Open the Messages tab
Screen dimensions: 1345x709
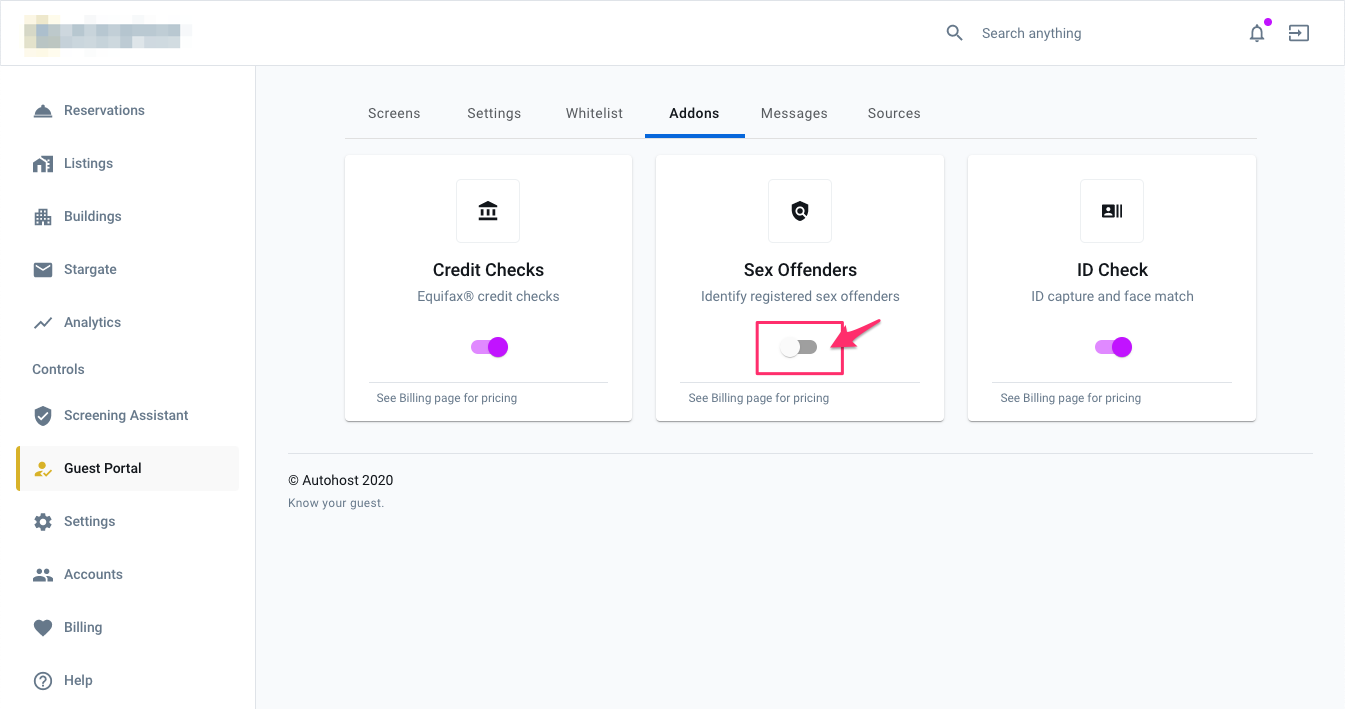point(794,113)
